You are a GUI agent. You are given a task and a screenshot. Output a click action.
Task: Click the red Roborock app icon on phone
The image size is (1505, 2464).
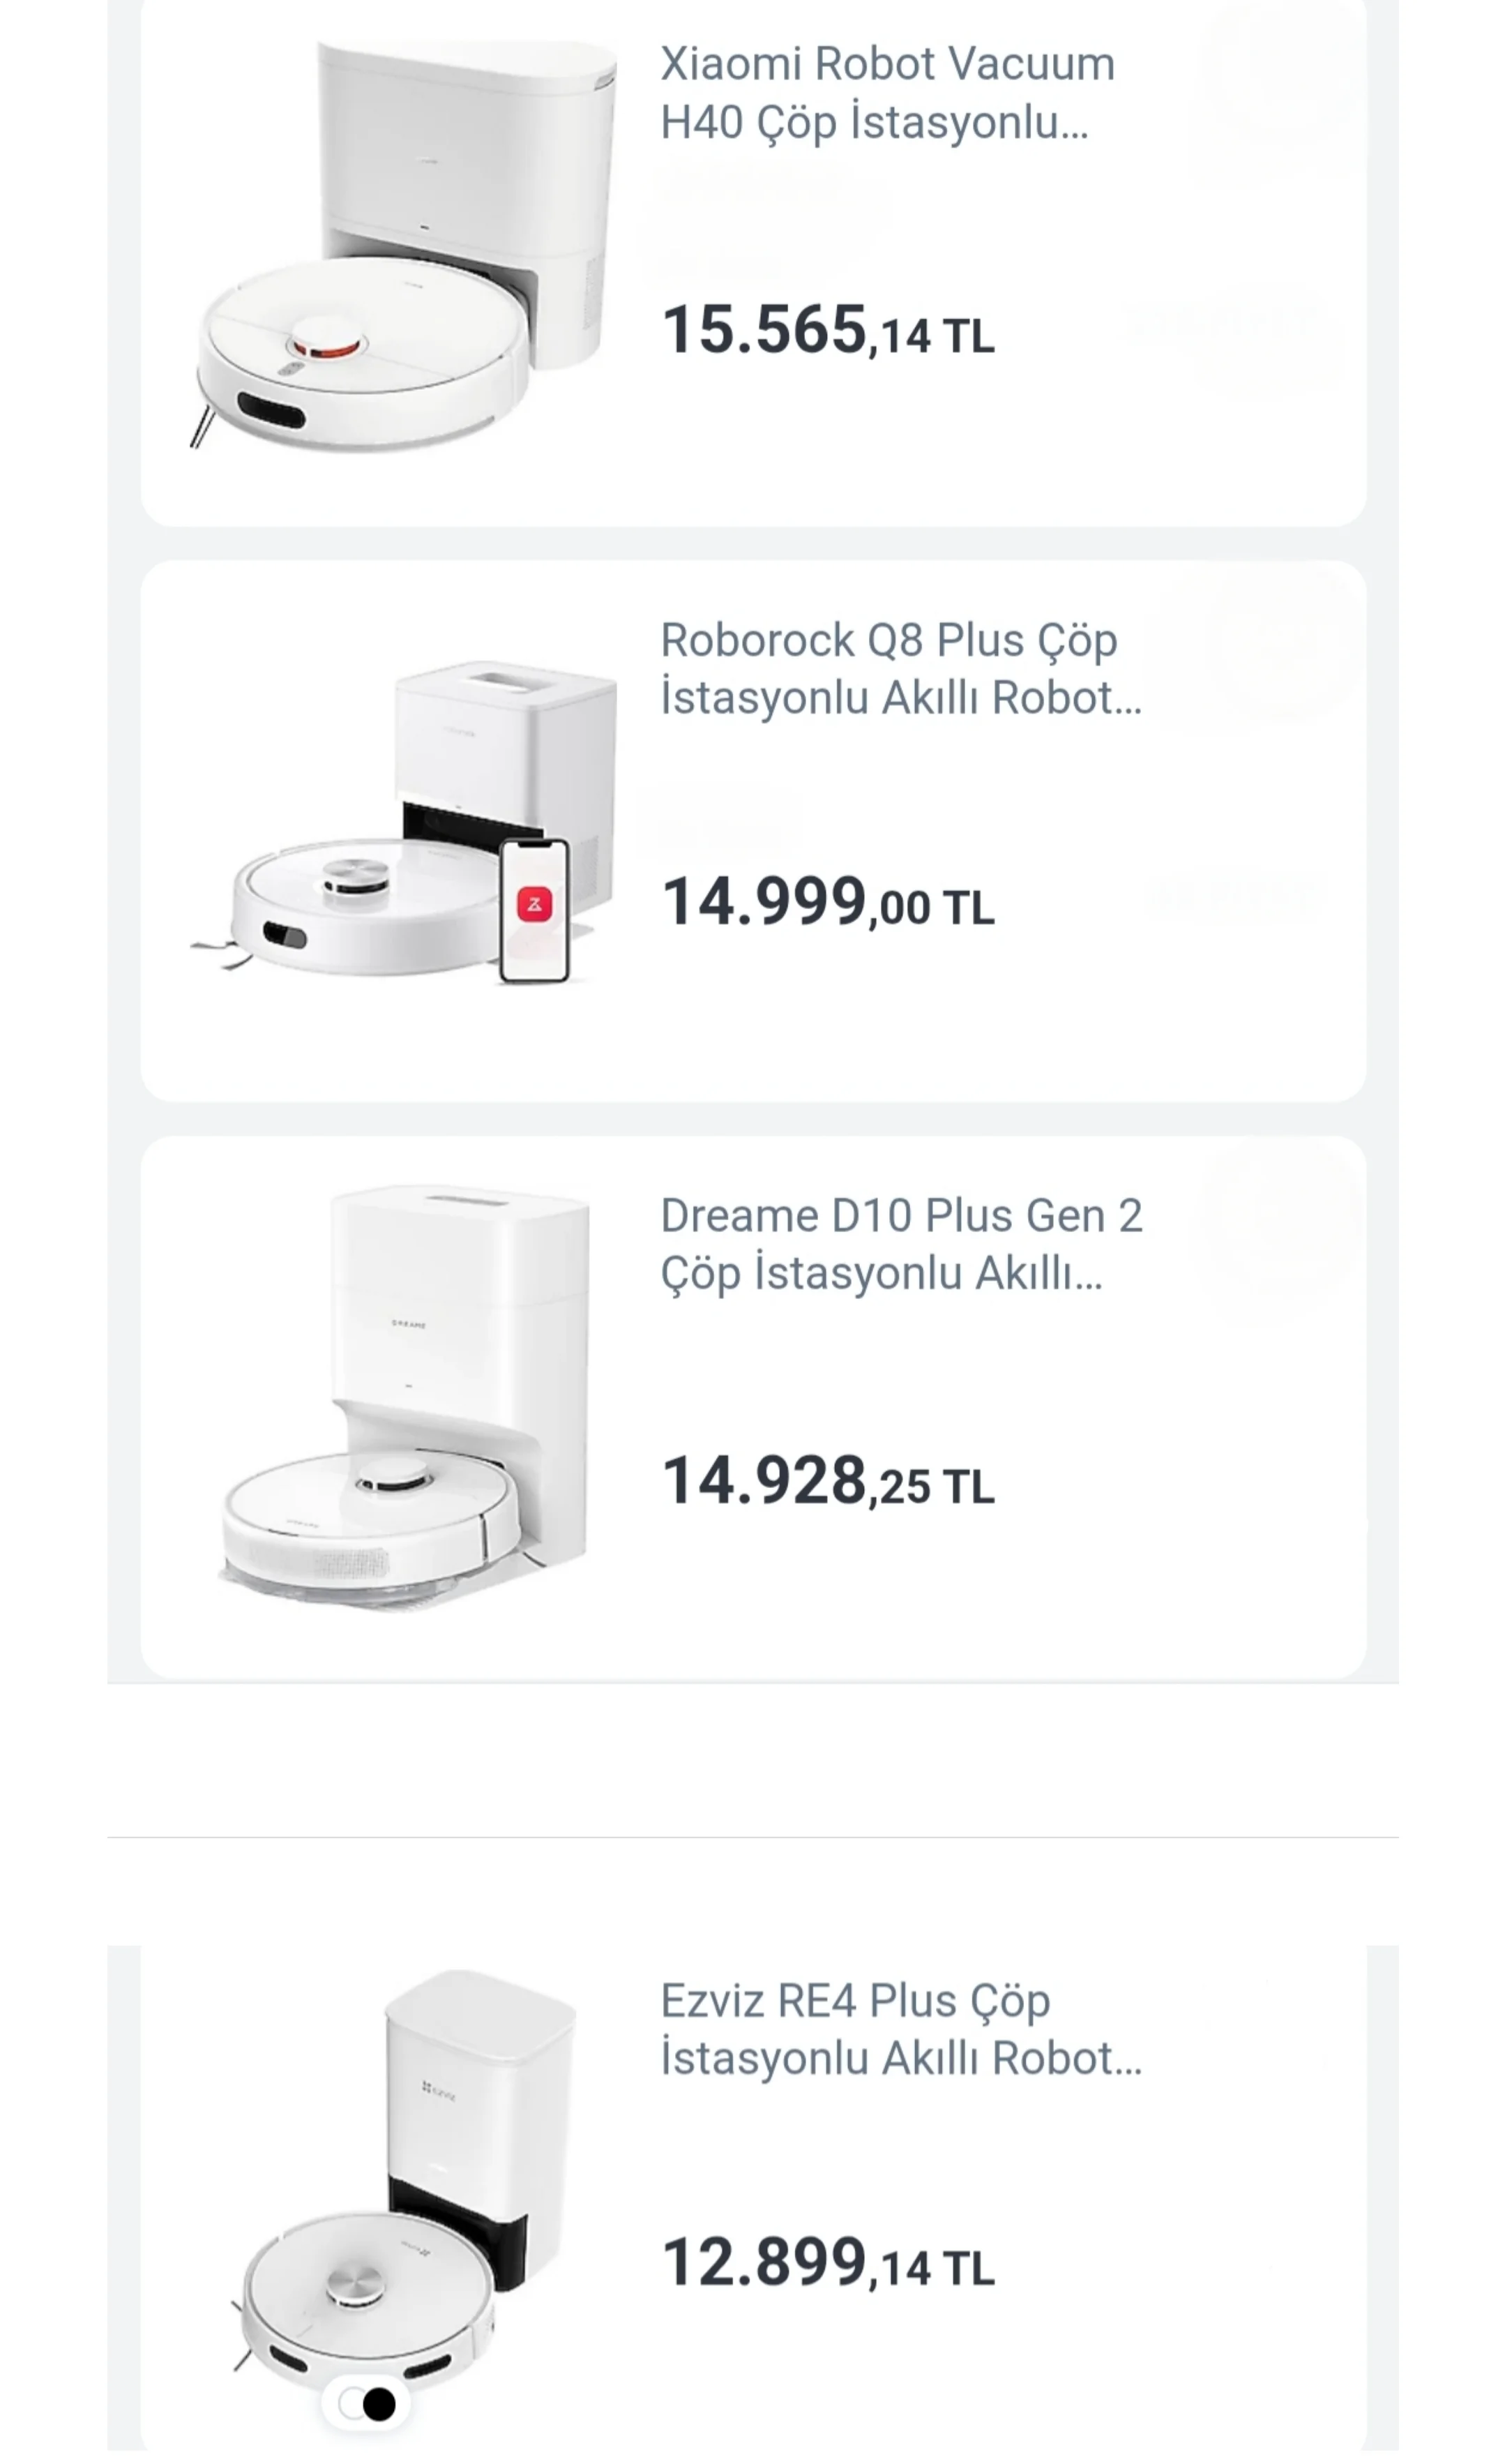[534, 905]
